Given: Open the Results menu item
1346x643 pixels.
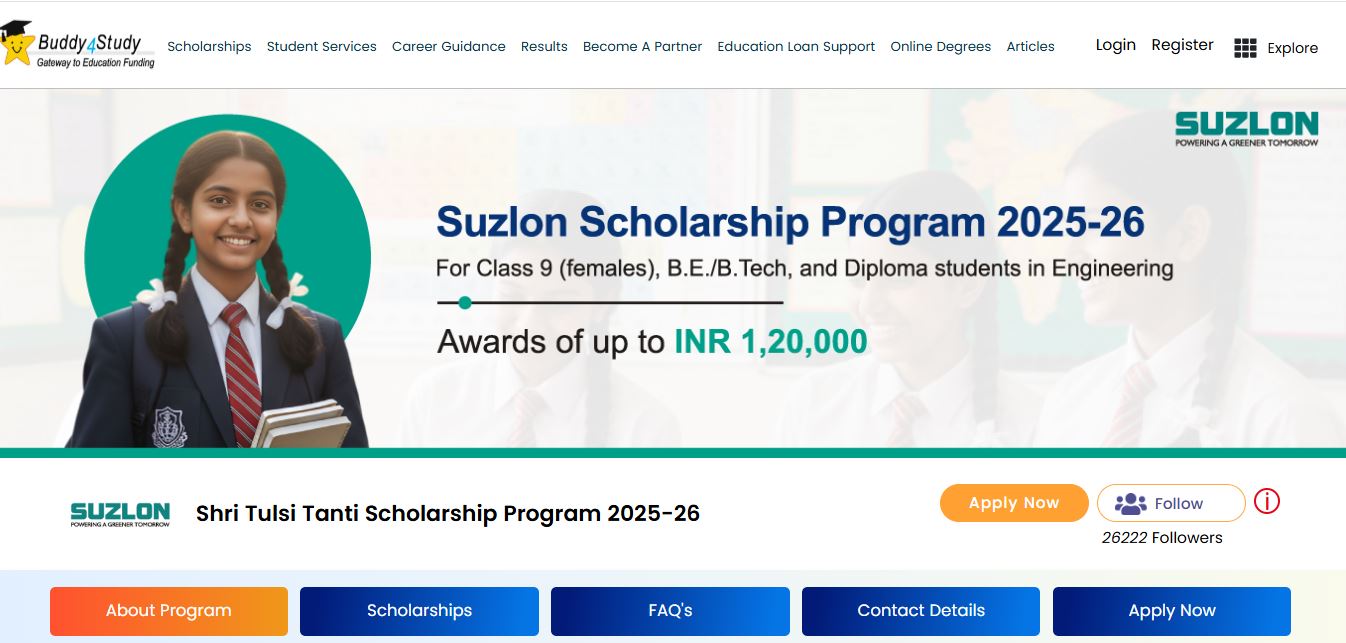Looking at the screenshot, I should [x=544, y=47].
